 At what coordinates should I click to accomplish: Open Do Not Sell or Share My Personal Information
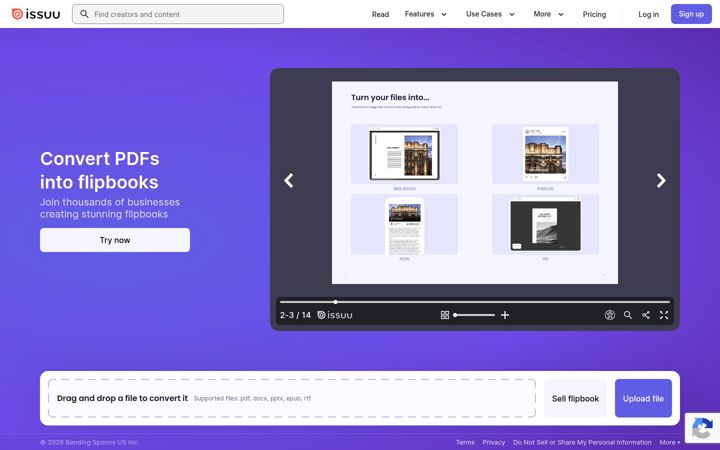pyautogui.click(x=582, y=442)
